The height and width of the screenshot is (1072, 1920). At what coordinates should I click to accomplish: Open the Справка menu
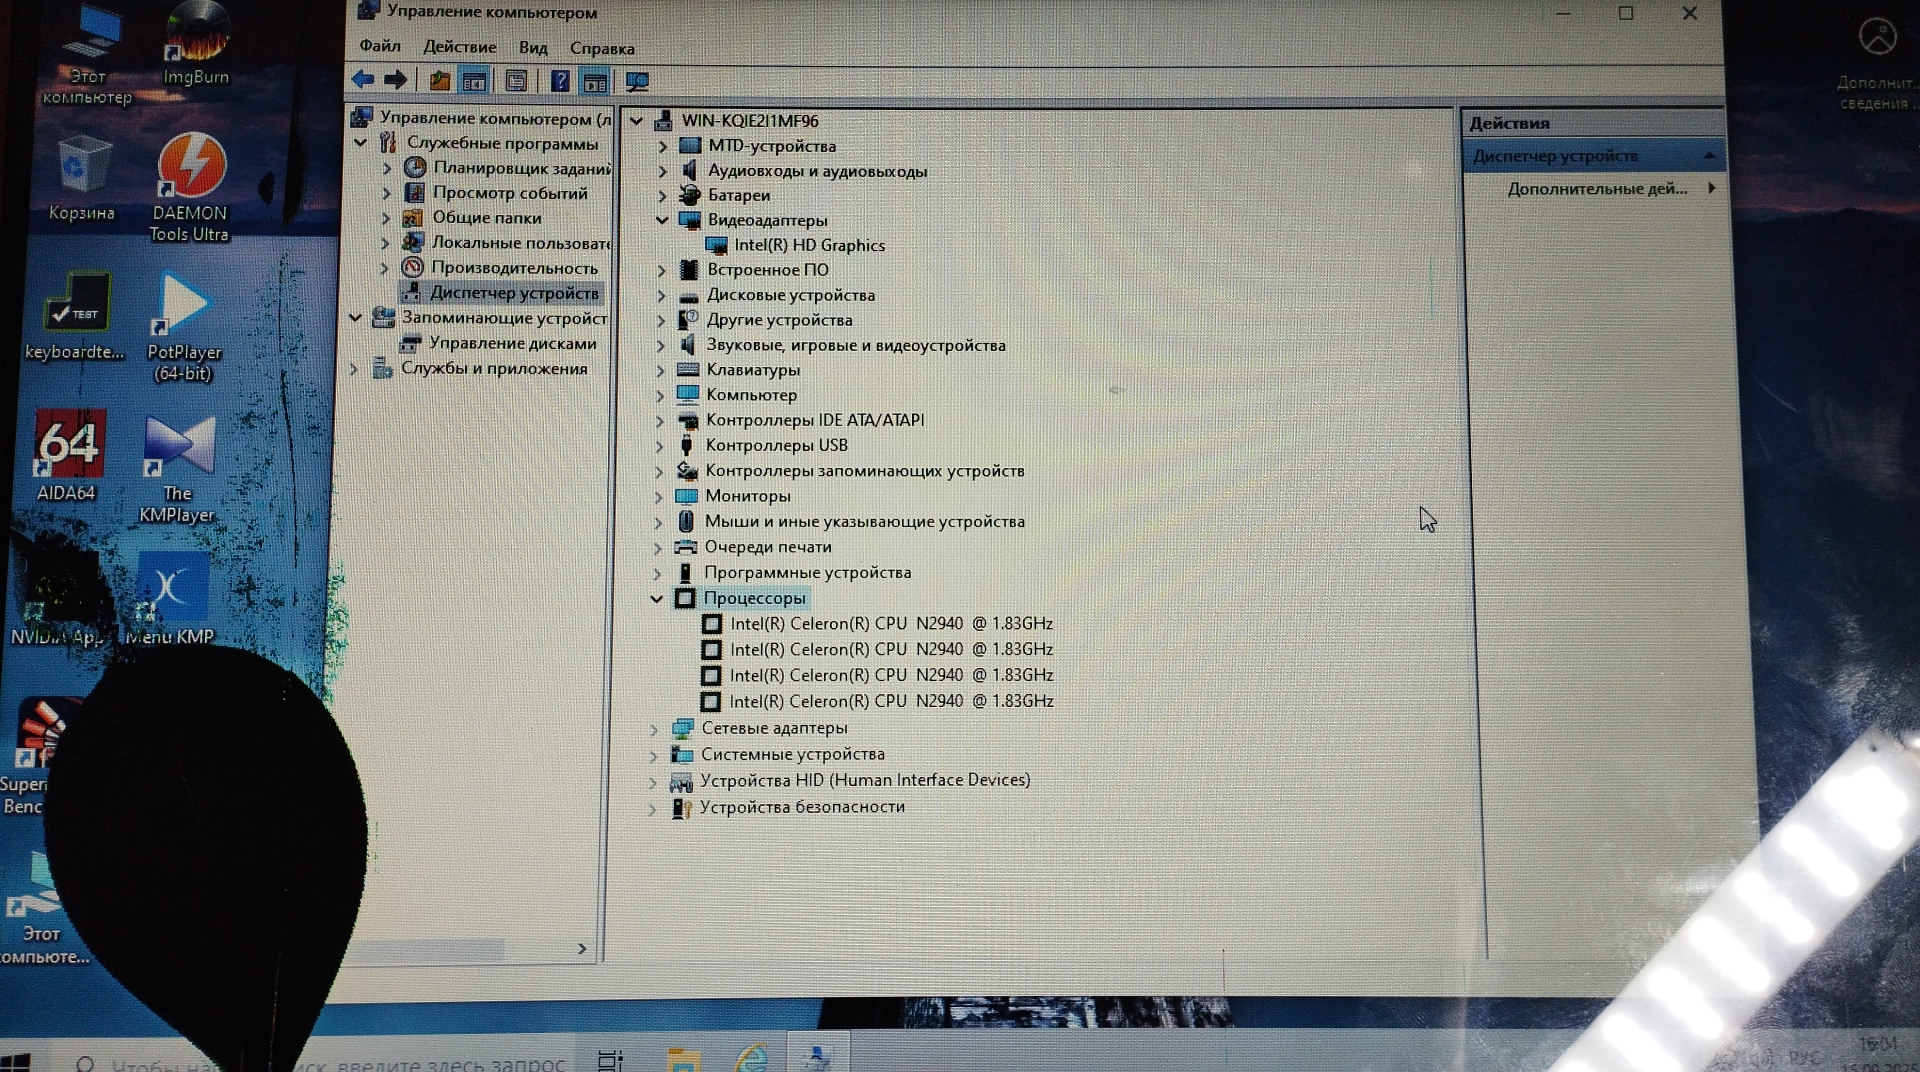602,48
